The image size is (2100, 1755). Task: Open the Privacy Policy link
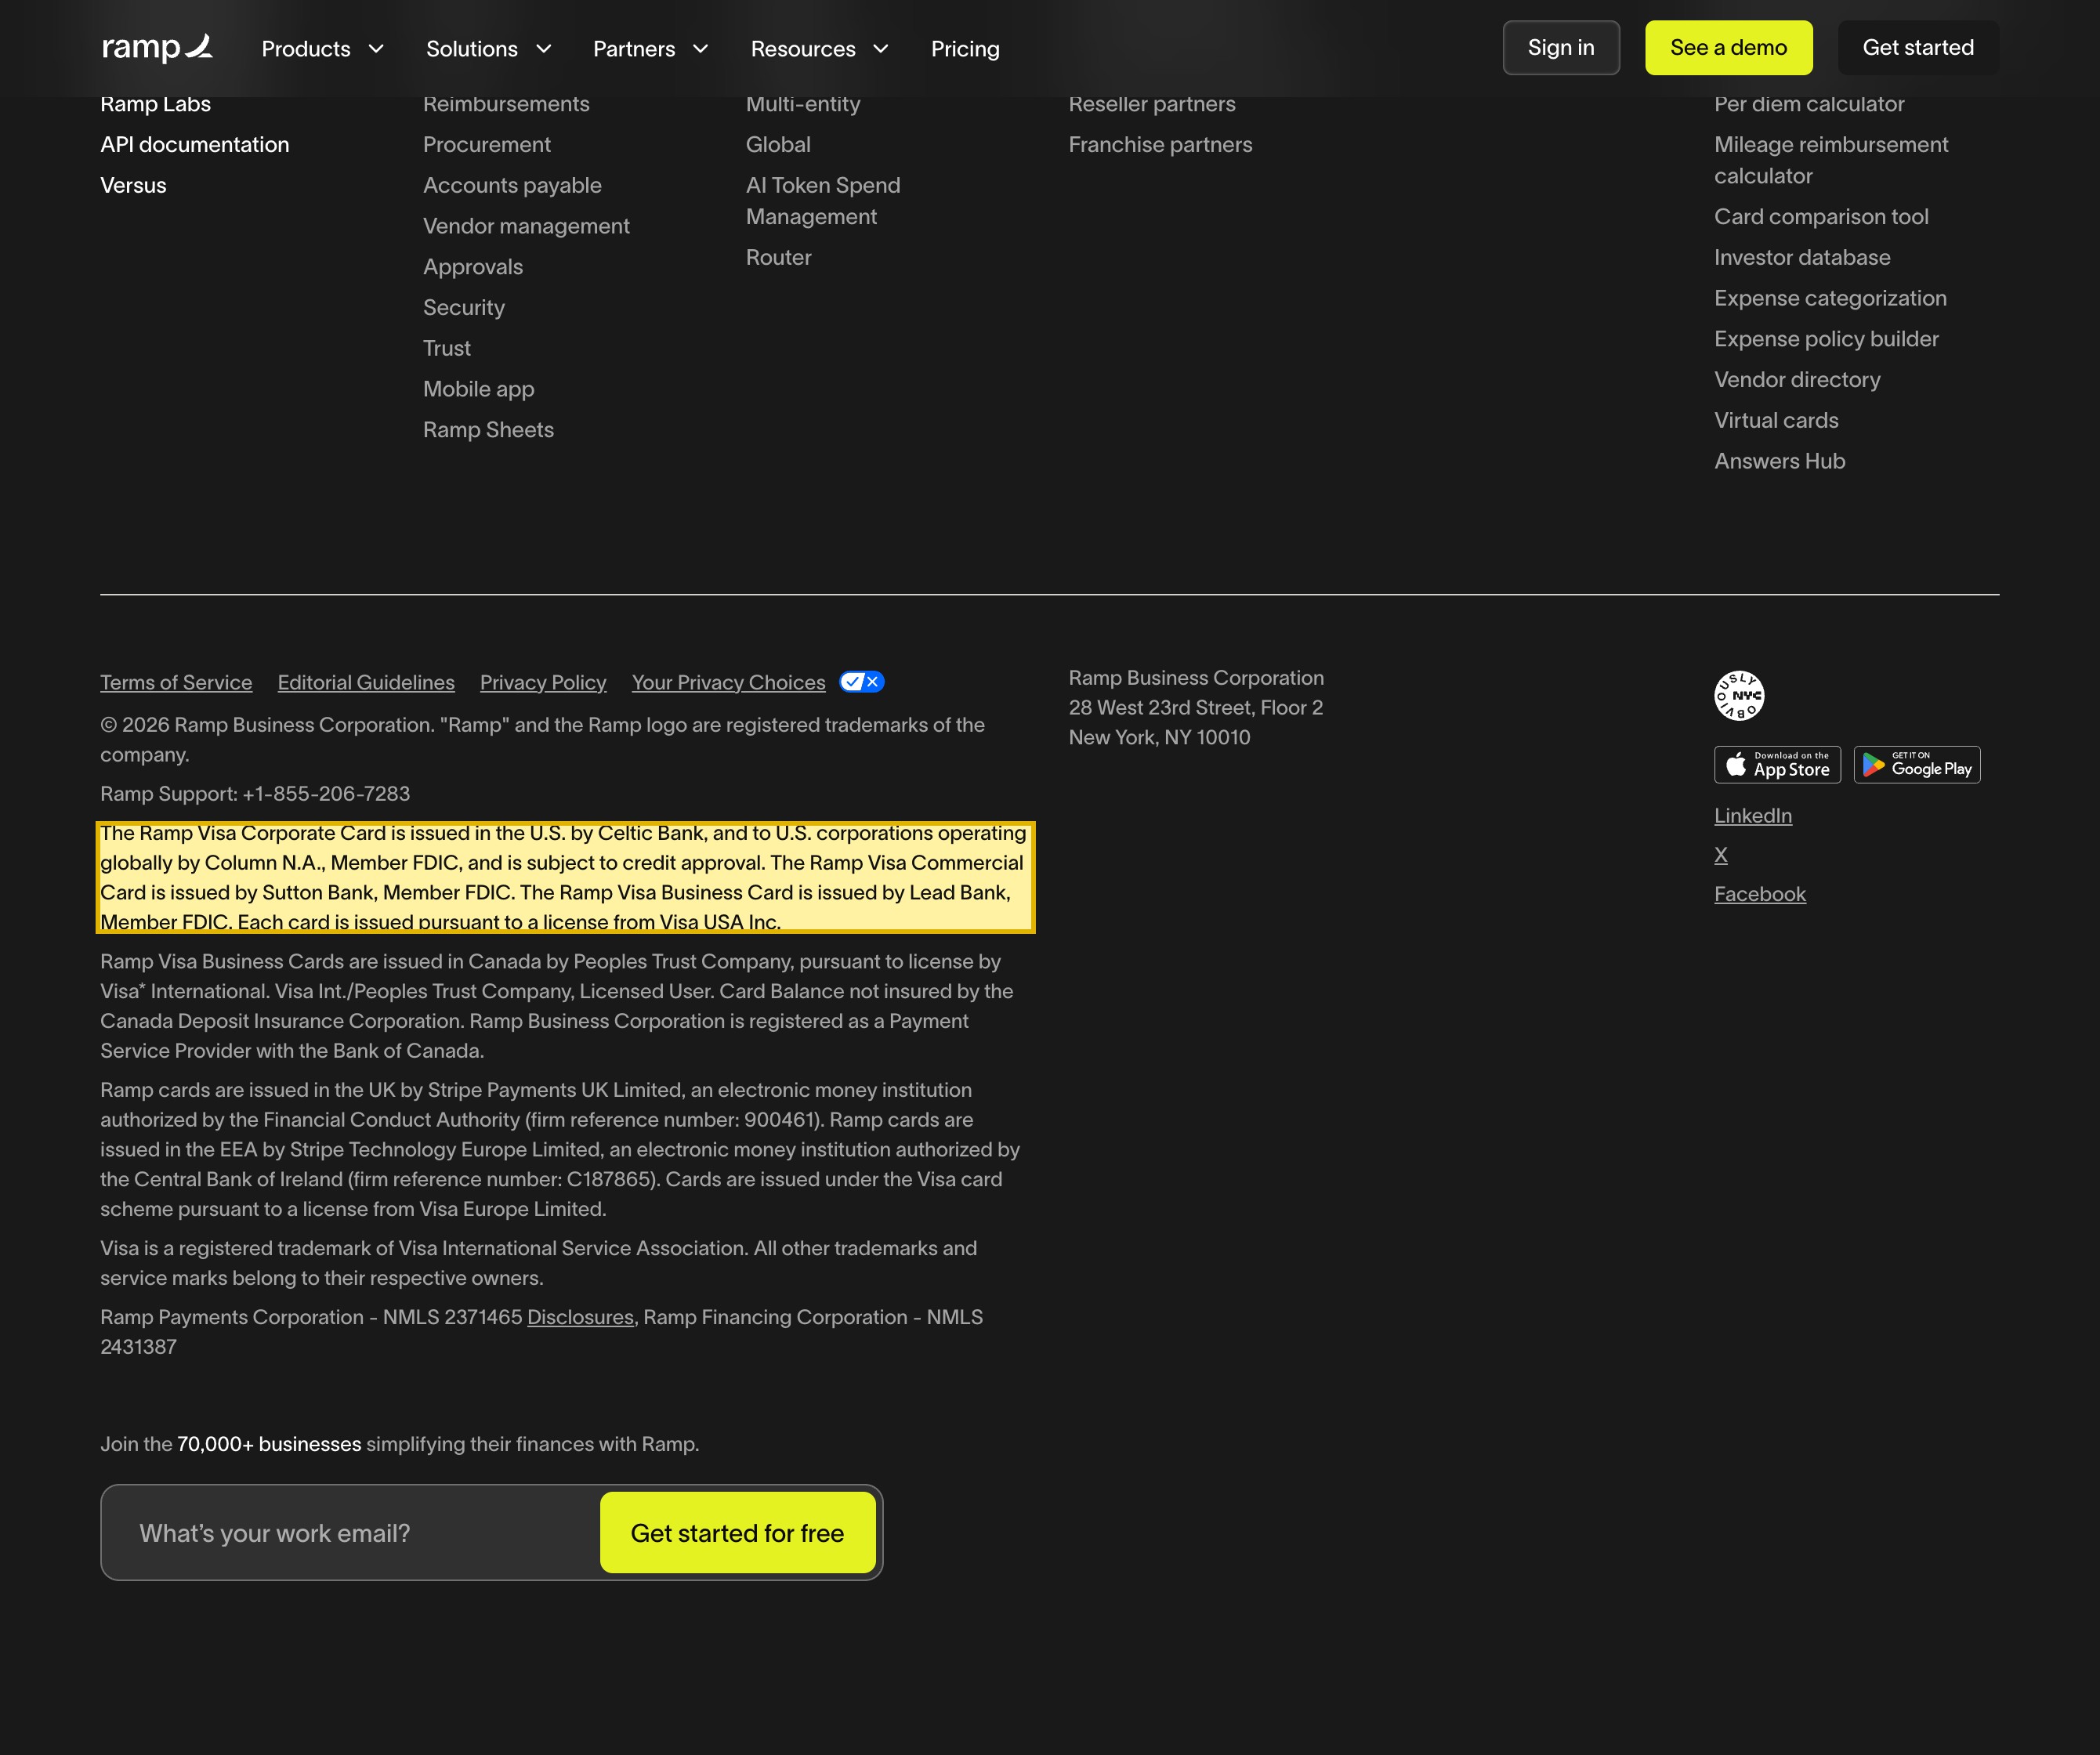point(543,682)
